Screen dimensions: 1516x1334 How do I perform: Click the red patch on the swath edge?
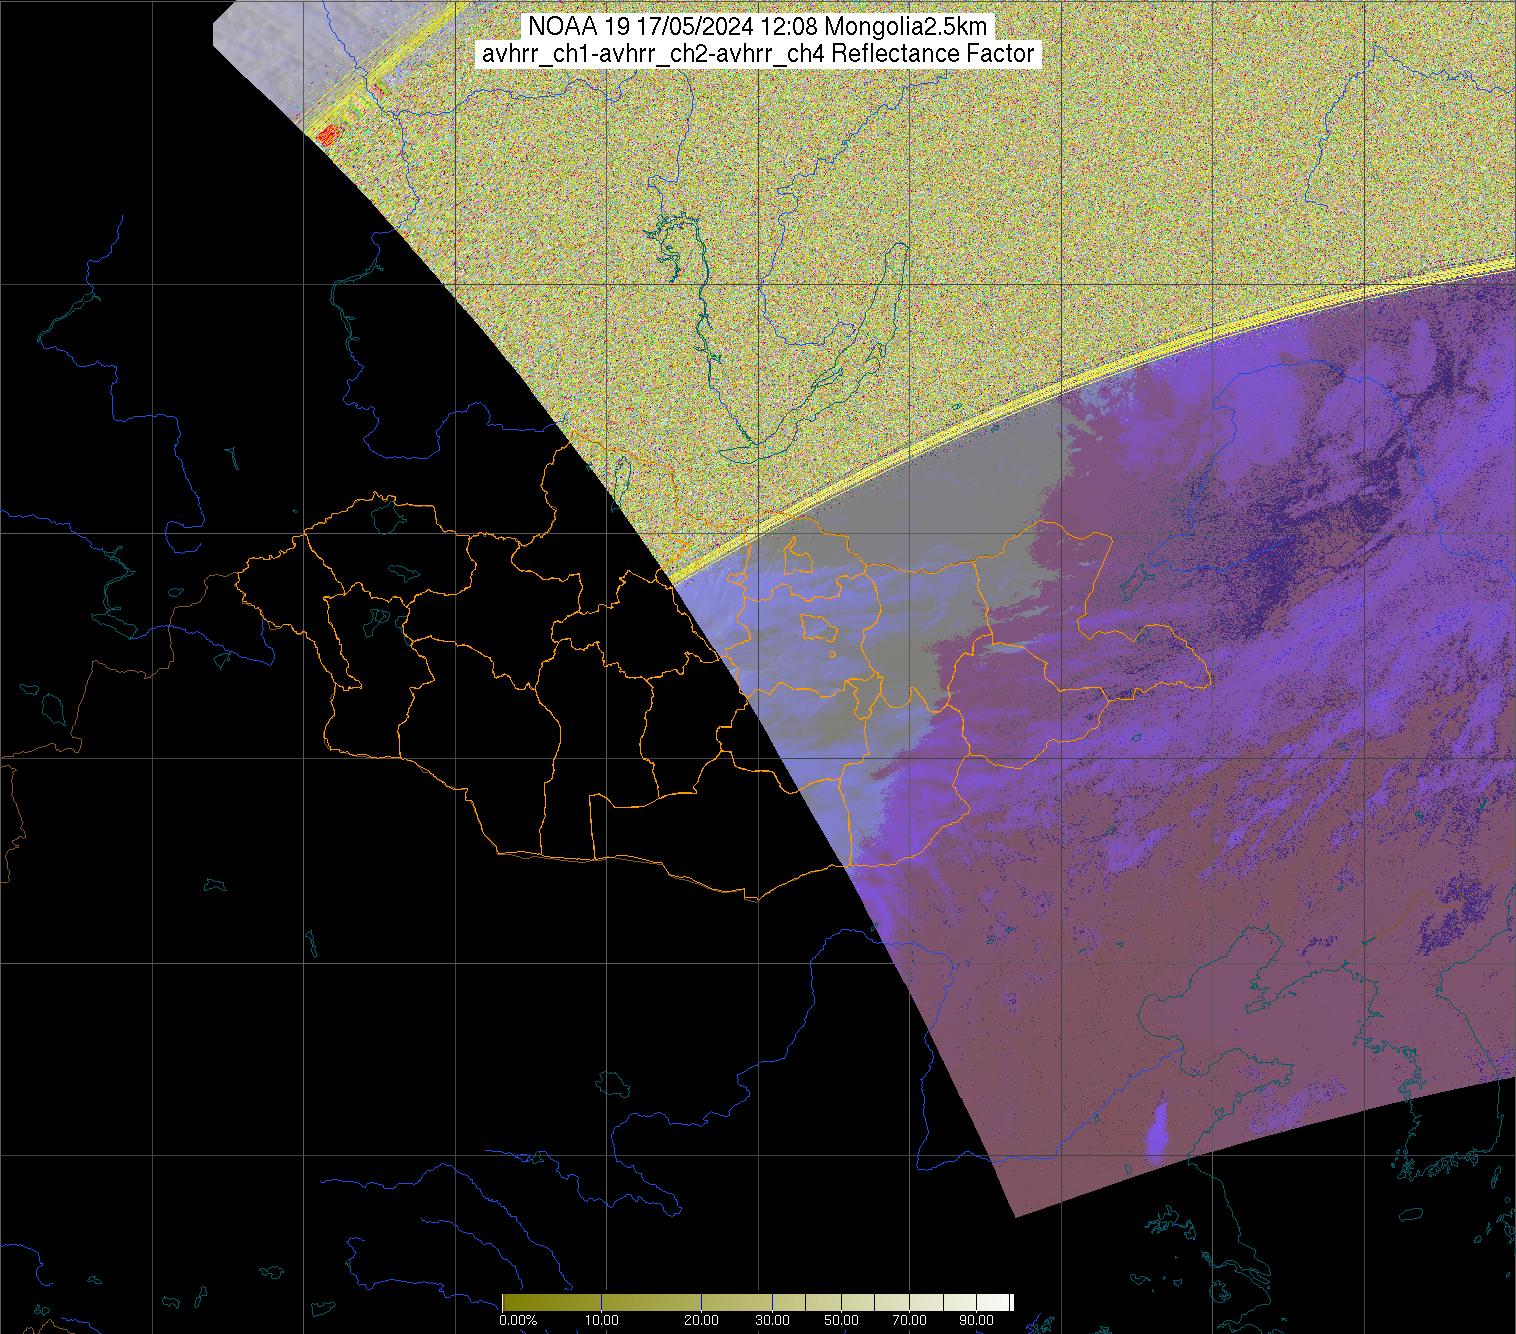pyautogui.click(x=326, y=134)
